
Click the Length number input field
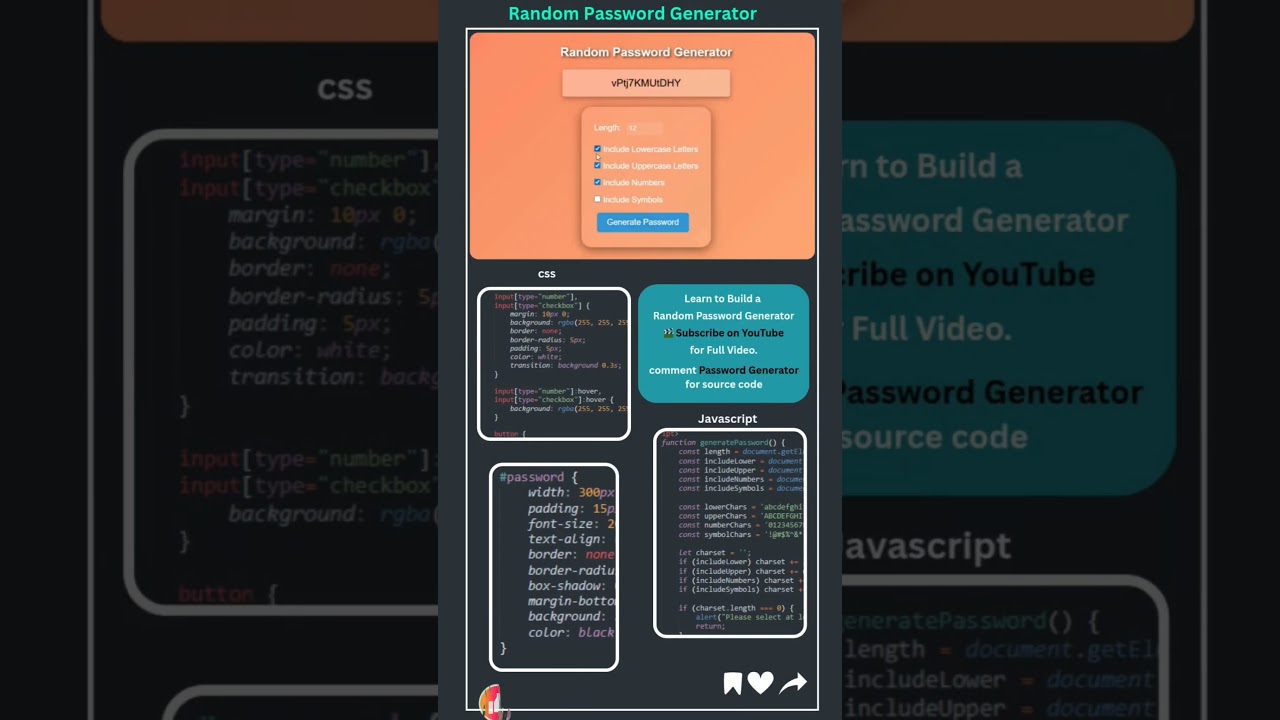[x=644, y=128]
